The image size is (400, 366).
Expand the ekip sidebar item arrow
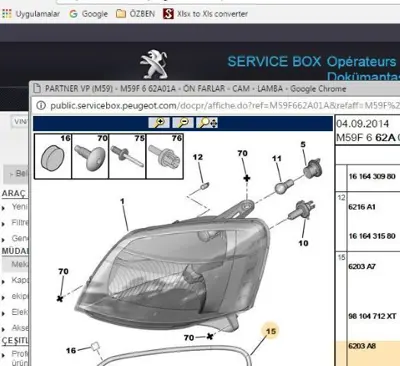point(4,298)
